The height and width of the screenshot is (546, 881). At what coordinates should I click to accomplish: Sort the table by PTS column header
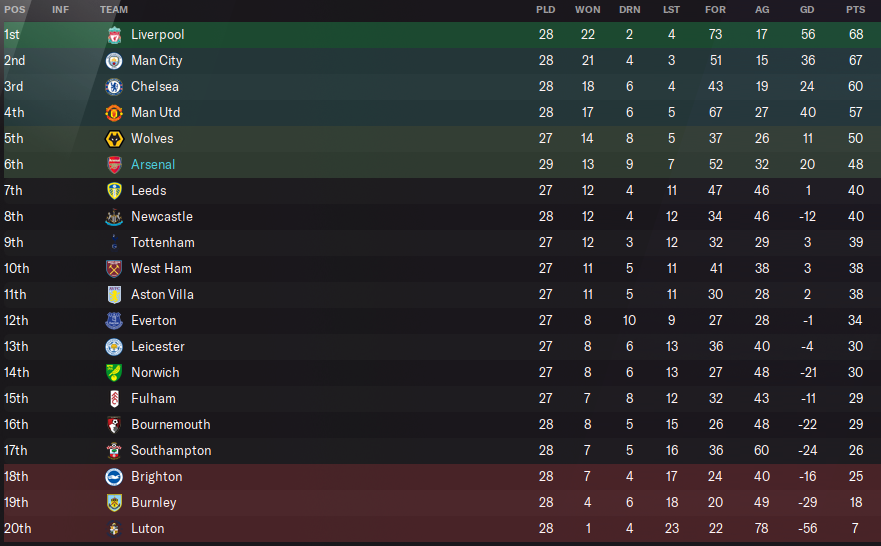855,9
